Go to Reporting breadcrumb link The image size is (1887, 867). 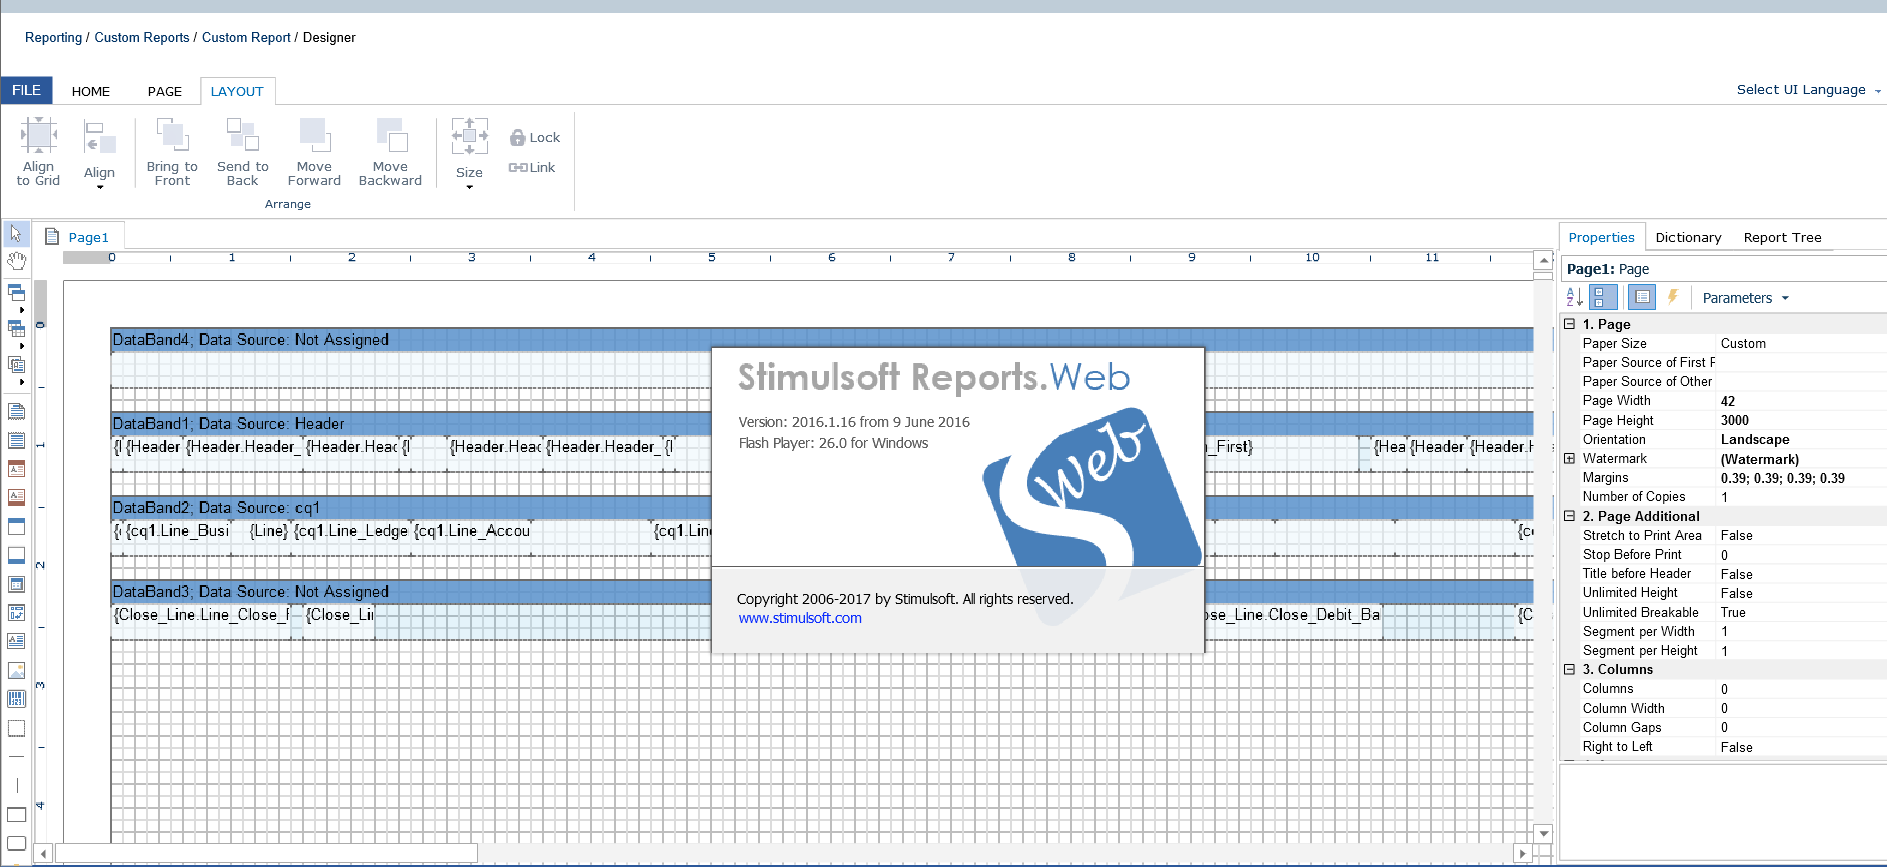pos(53,38)
